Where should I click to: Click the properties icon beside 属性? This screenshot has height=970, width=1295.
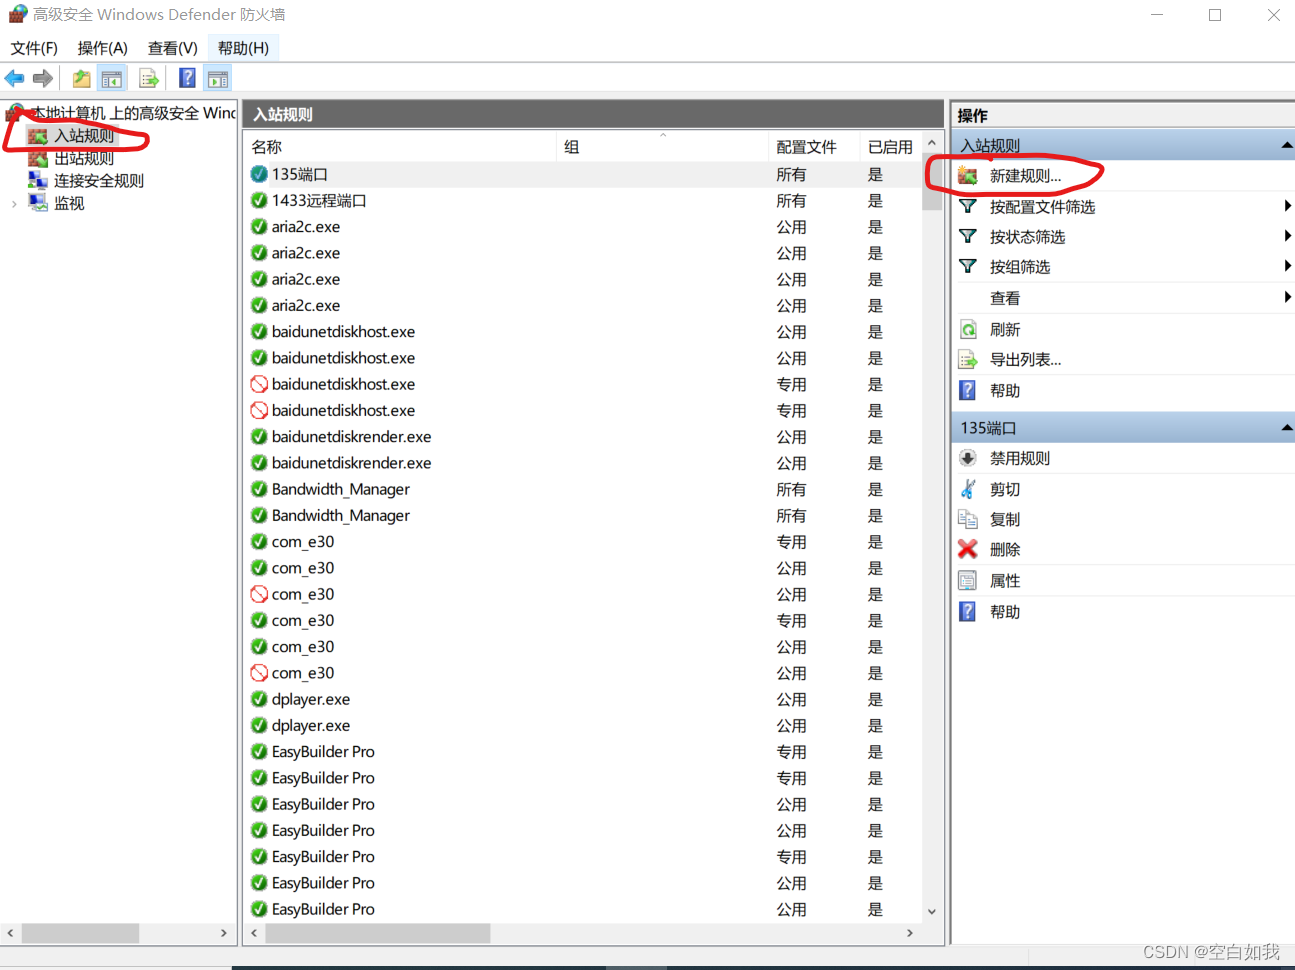click(x=967, y=581)
